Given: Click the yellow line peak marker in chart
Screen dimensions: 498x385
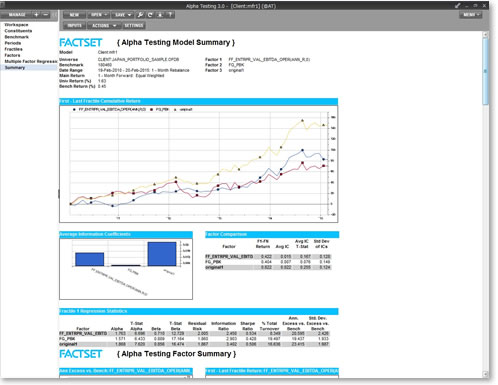Looking at the screenshot, I should (x=302, y=120).
